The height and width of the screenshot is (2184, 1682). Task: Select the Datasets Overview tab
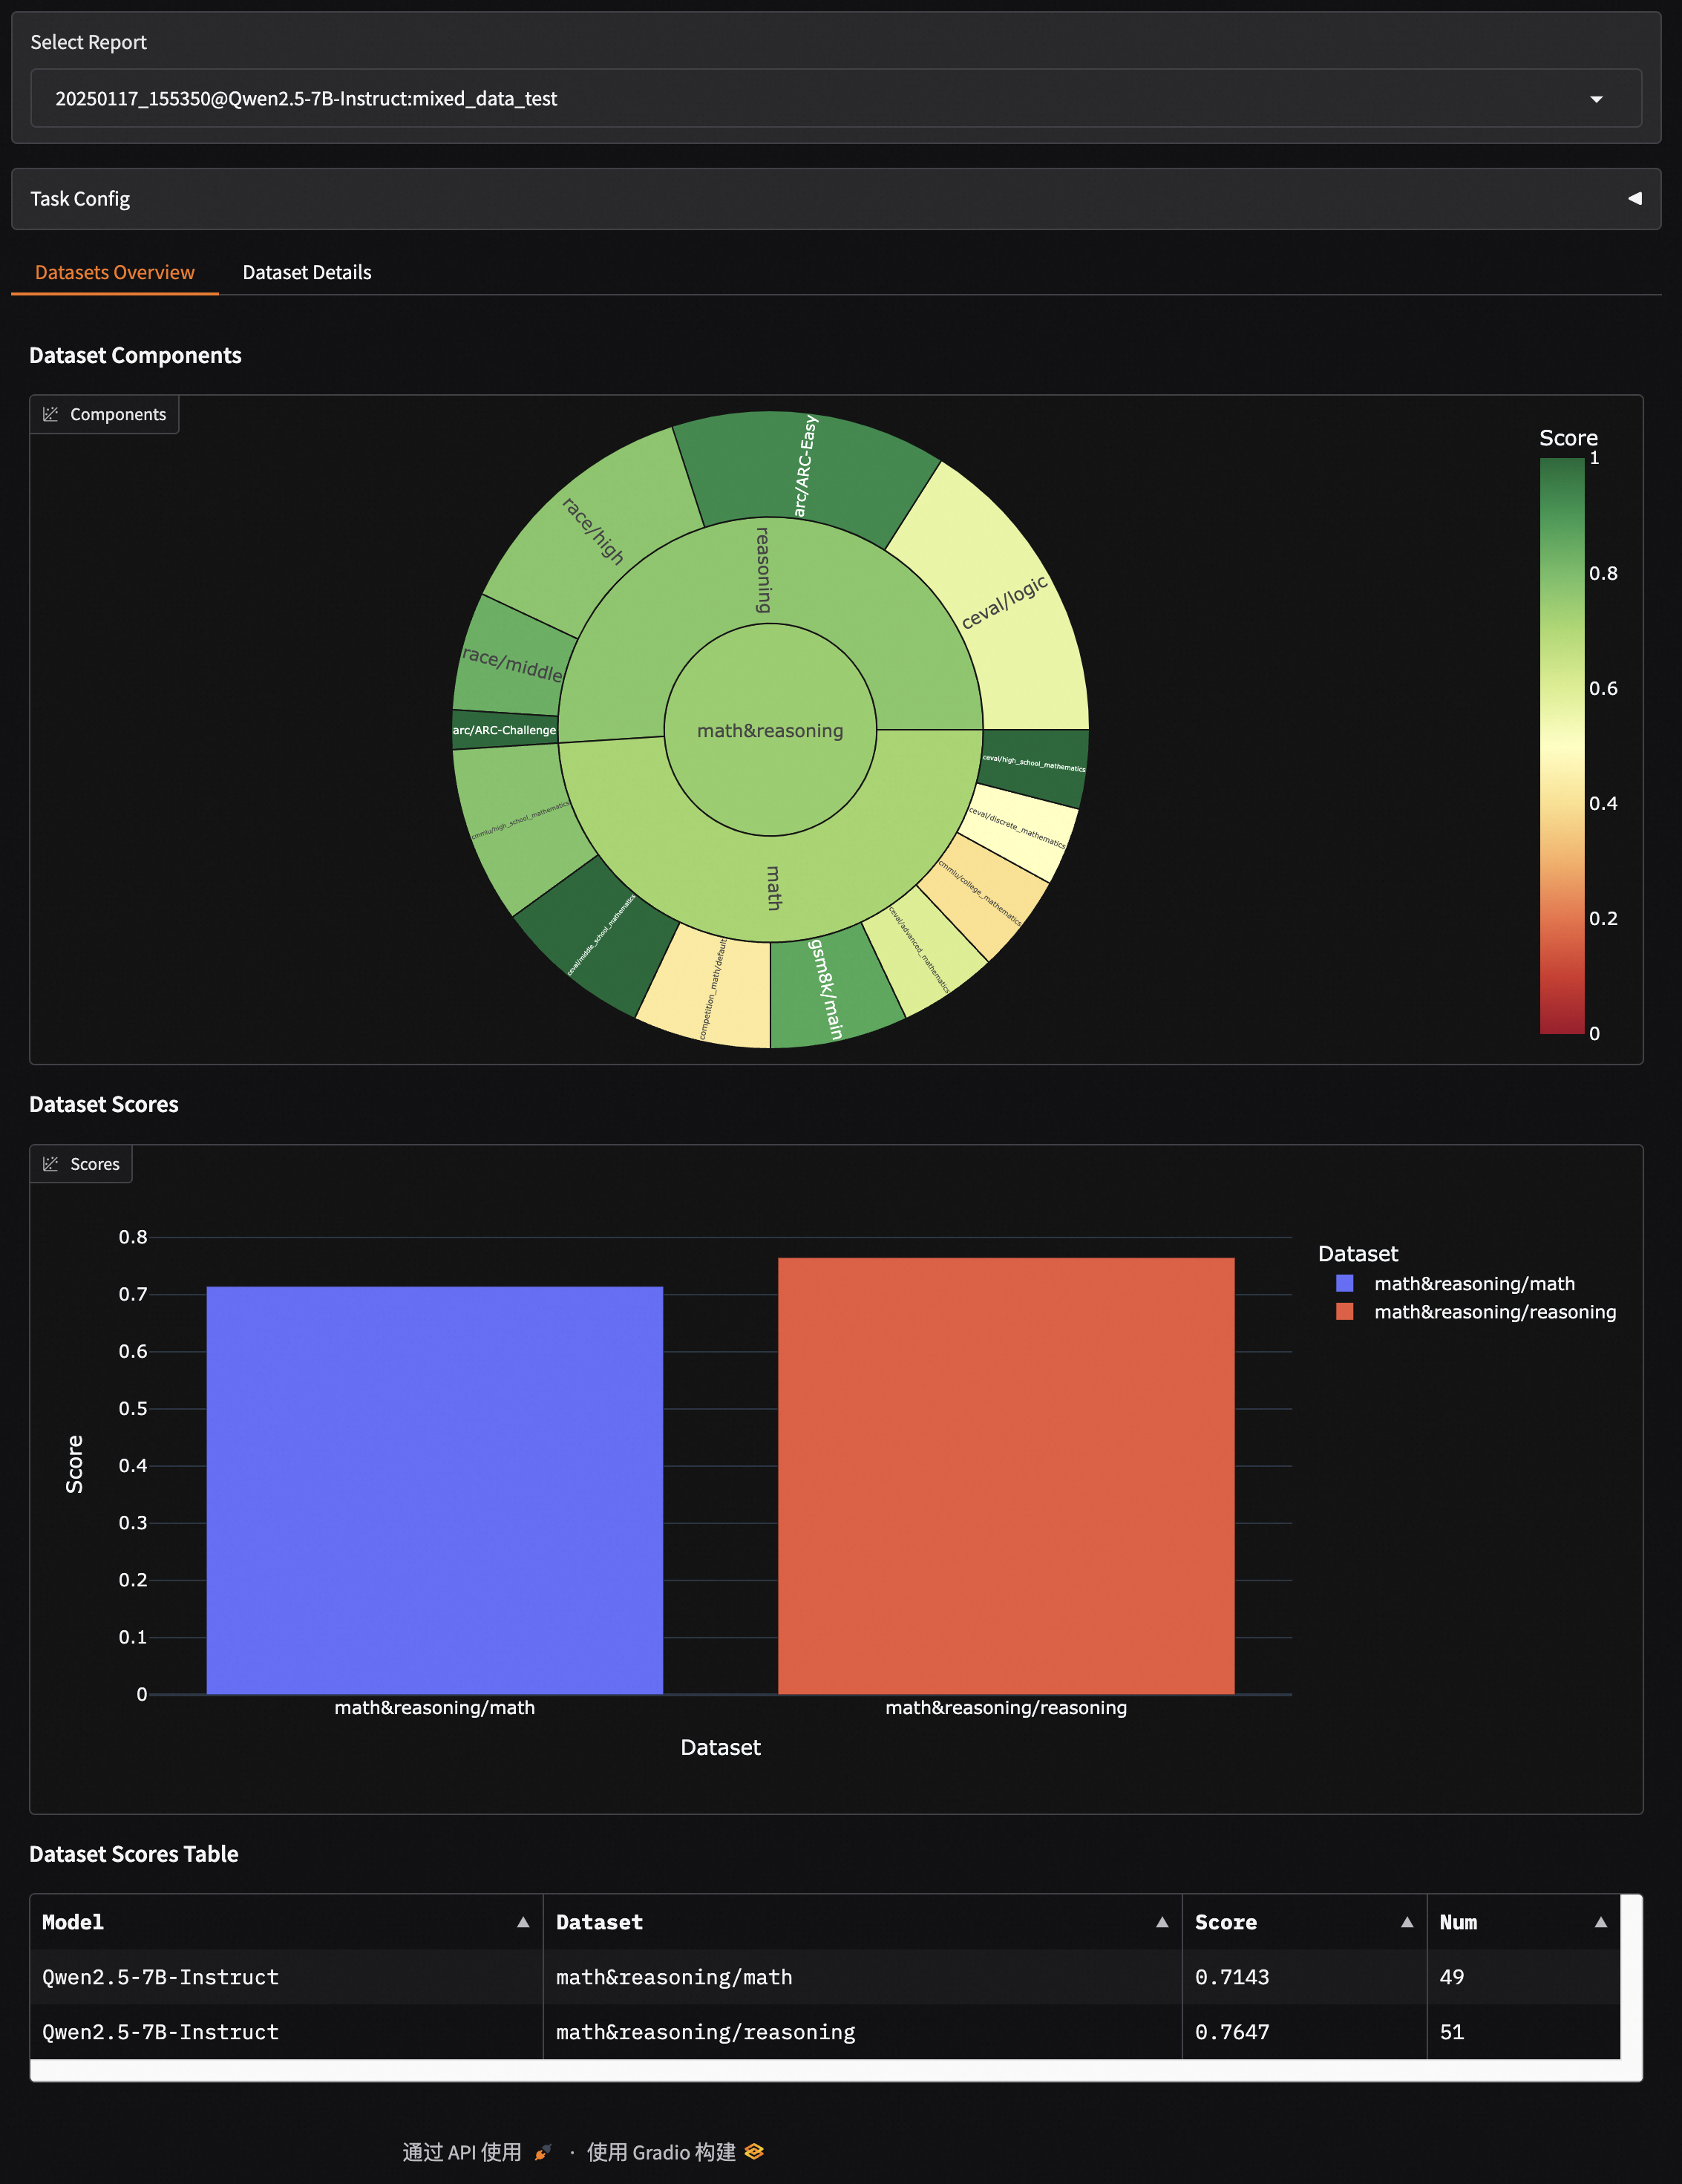(114, 272)
